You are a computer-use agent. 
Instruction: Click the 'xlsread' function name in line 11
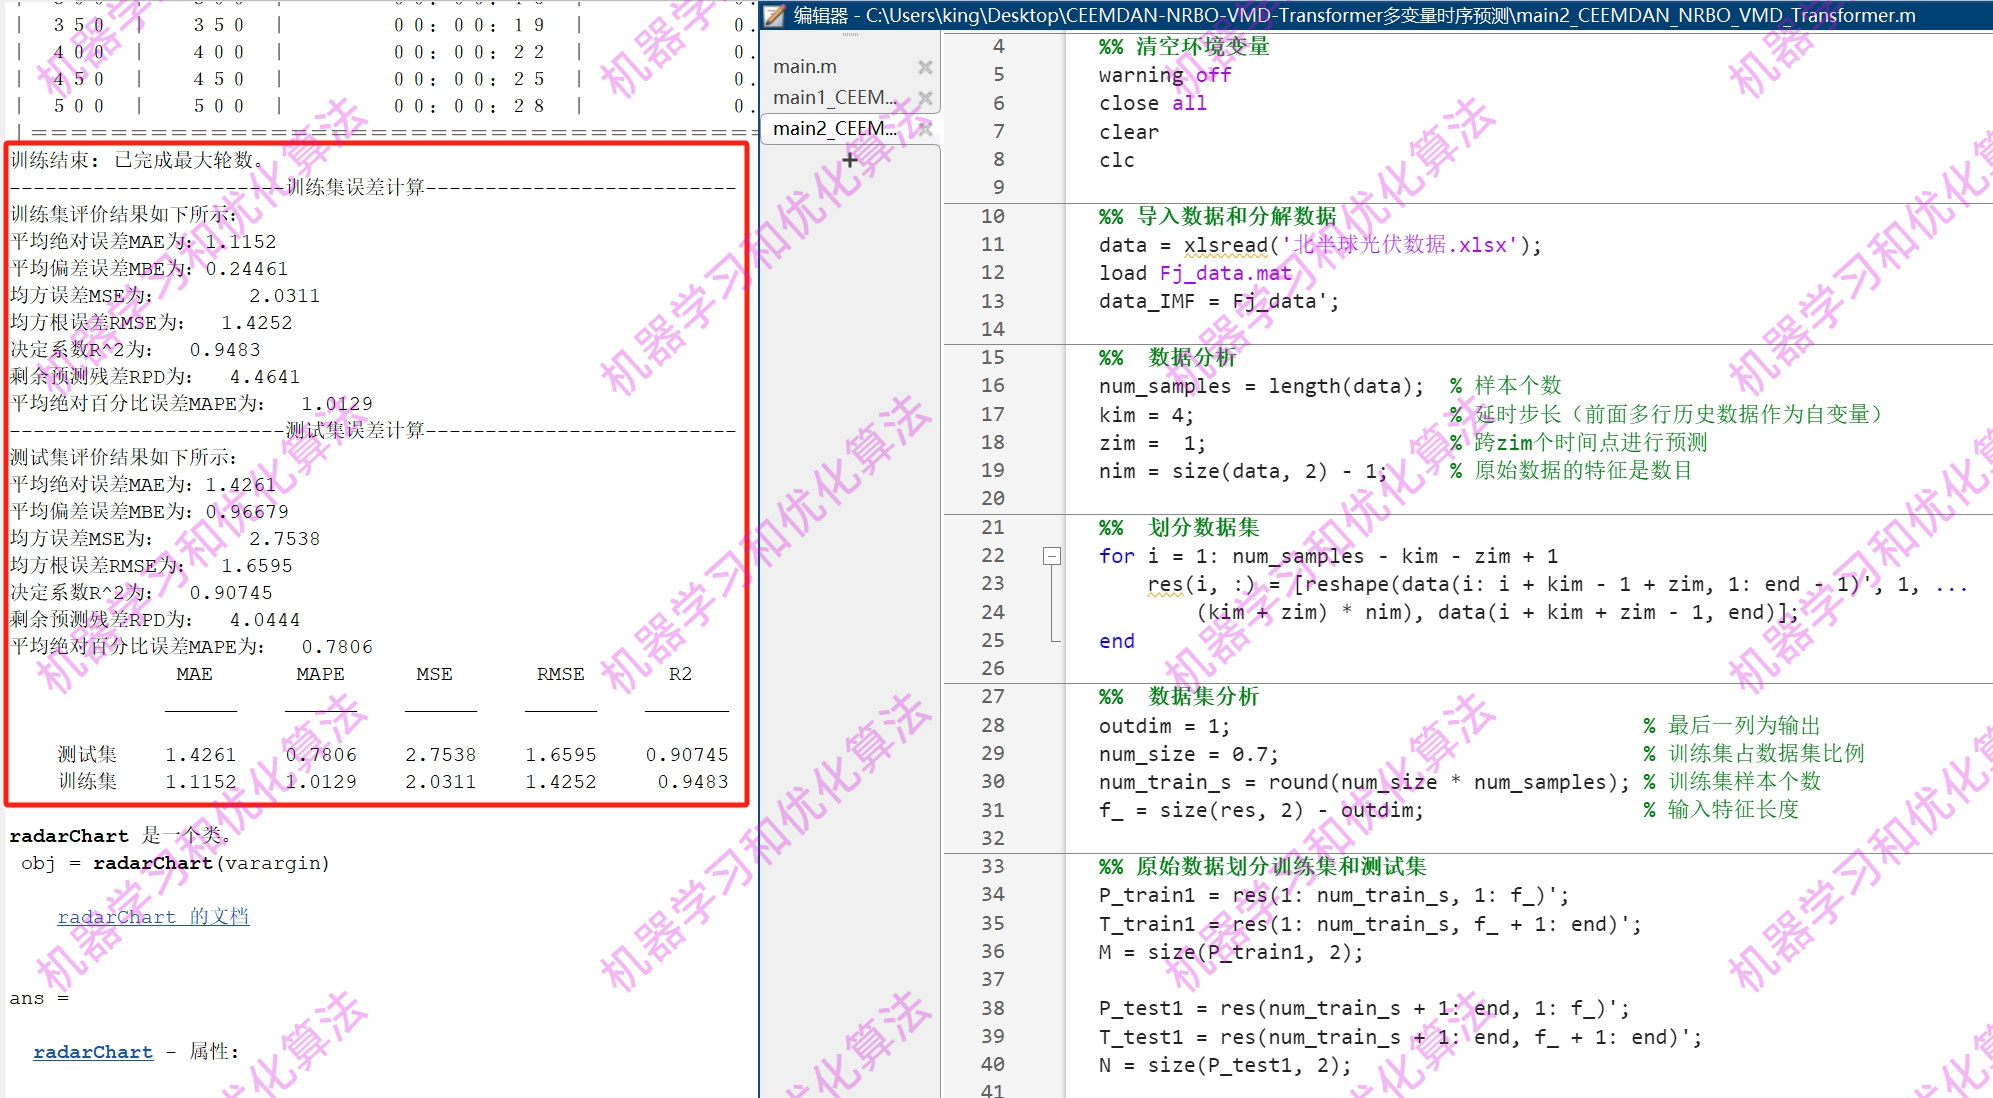(1225, 245)
